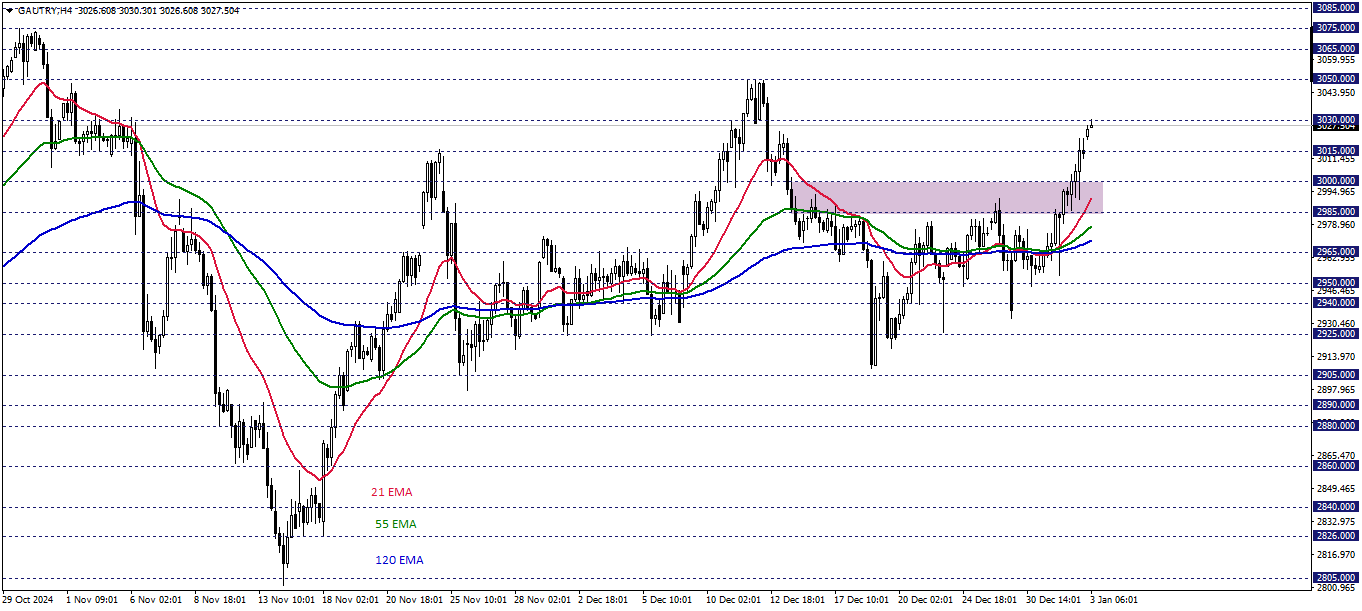The height and width of the screenshot is (611, 1362).
Task: Click the 3059.955 axis price value
Action: point(1337,60)
